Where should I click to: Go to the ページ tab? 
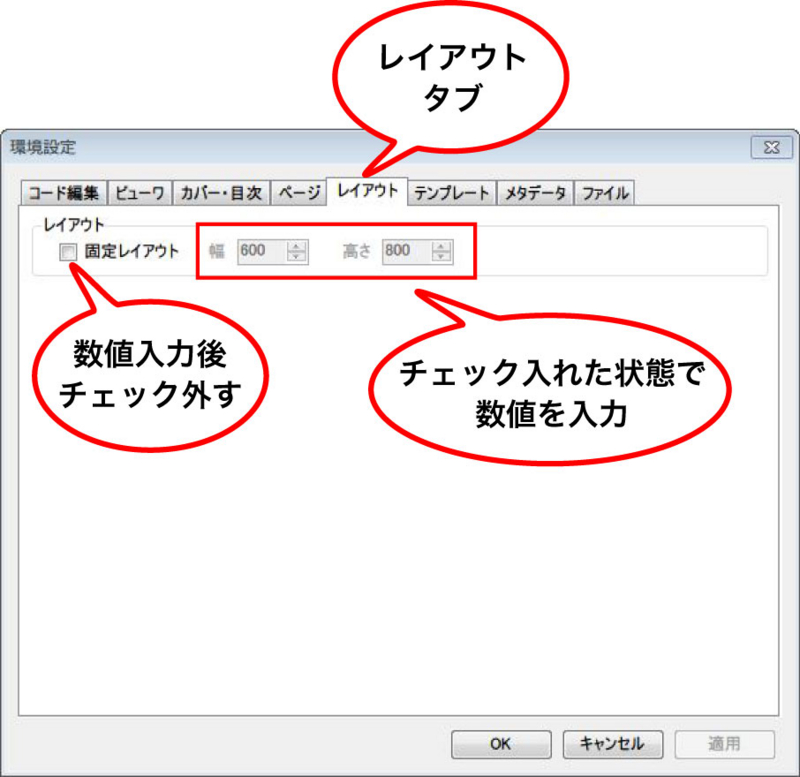pyautogui.click(x=299, y=193)
